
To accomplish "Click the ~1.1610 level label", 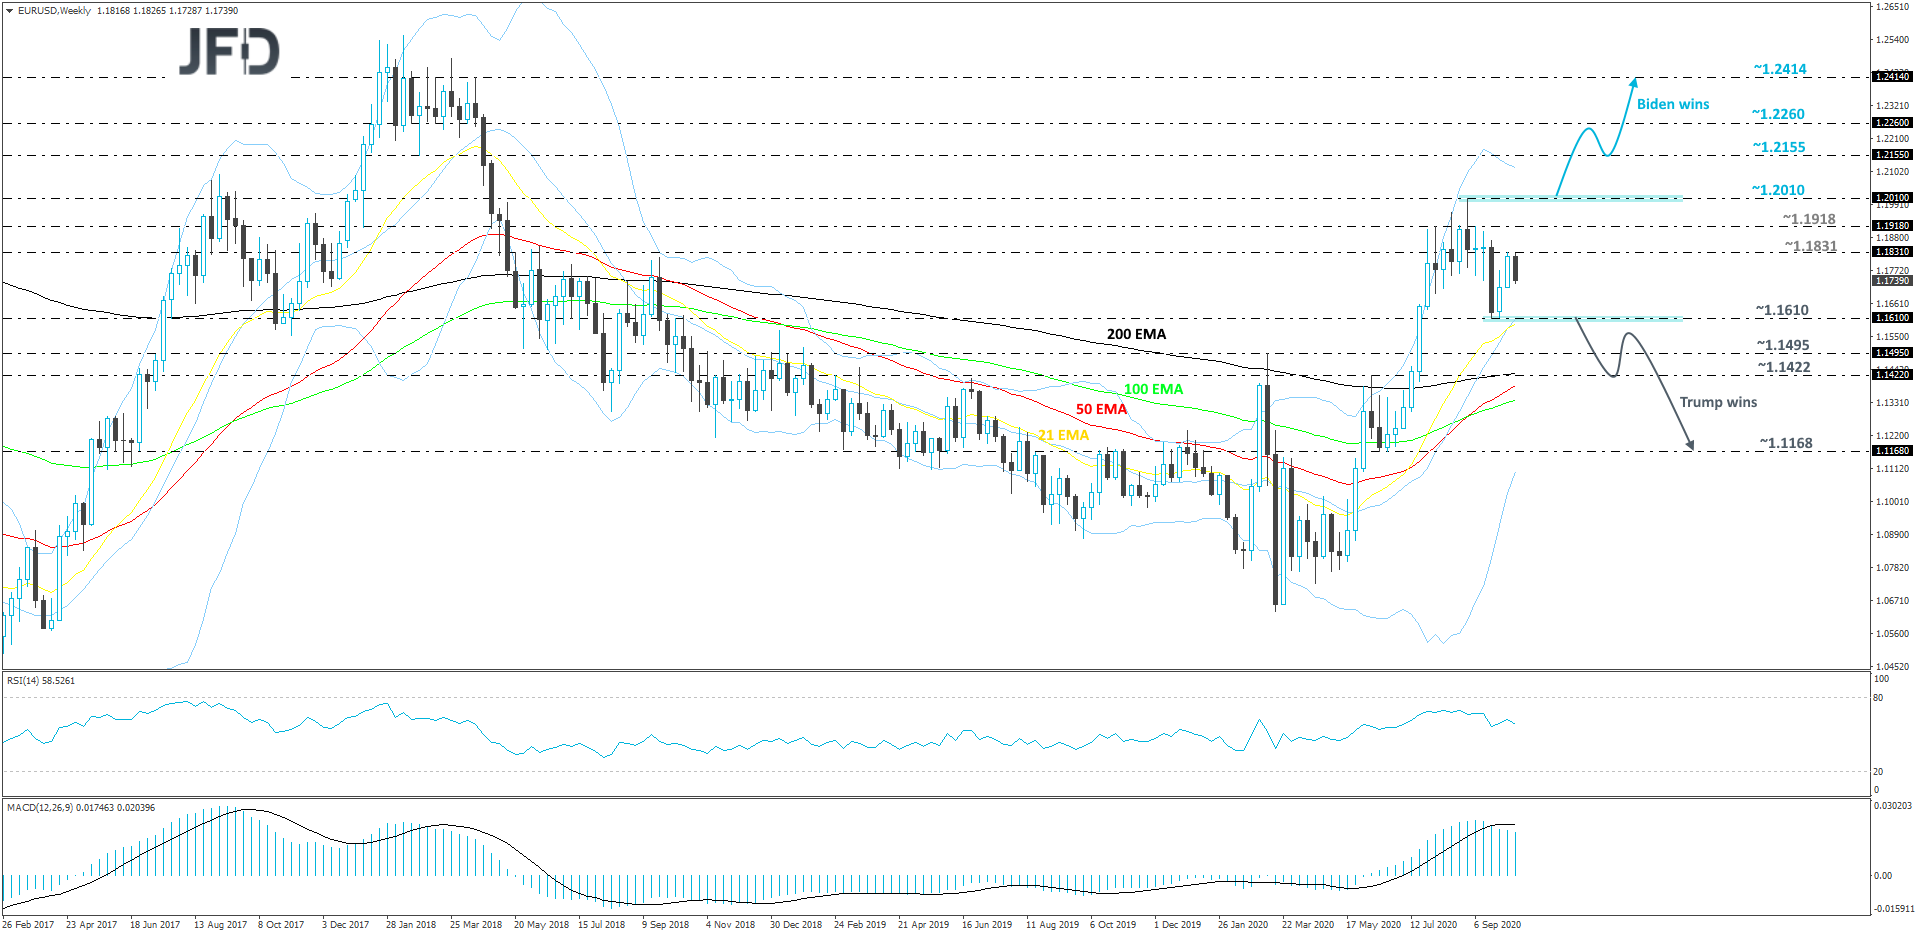I will [x=1782, y=310].
